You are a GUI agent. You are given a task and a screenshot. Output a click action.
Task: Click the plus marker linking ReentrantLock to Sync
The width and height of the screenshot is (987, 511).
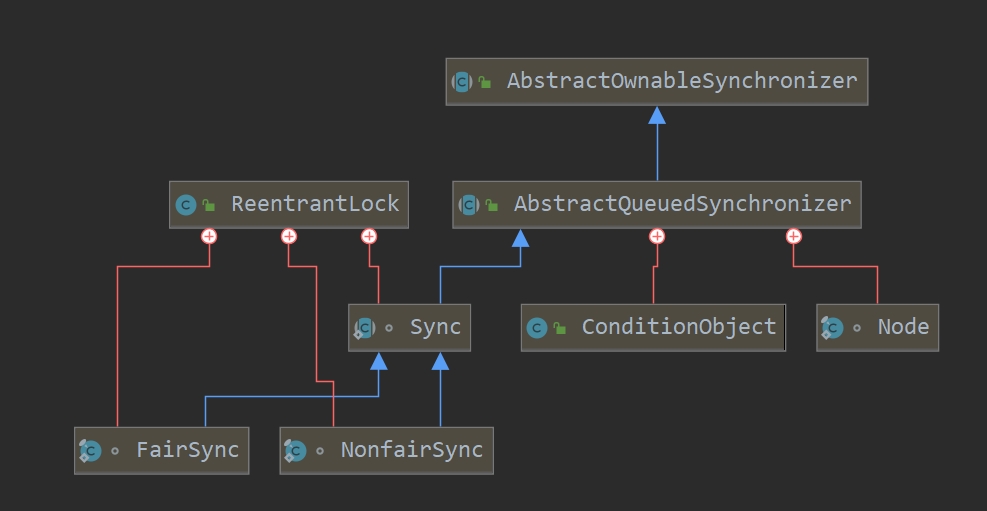369,236
